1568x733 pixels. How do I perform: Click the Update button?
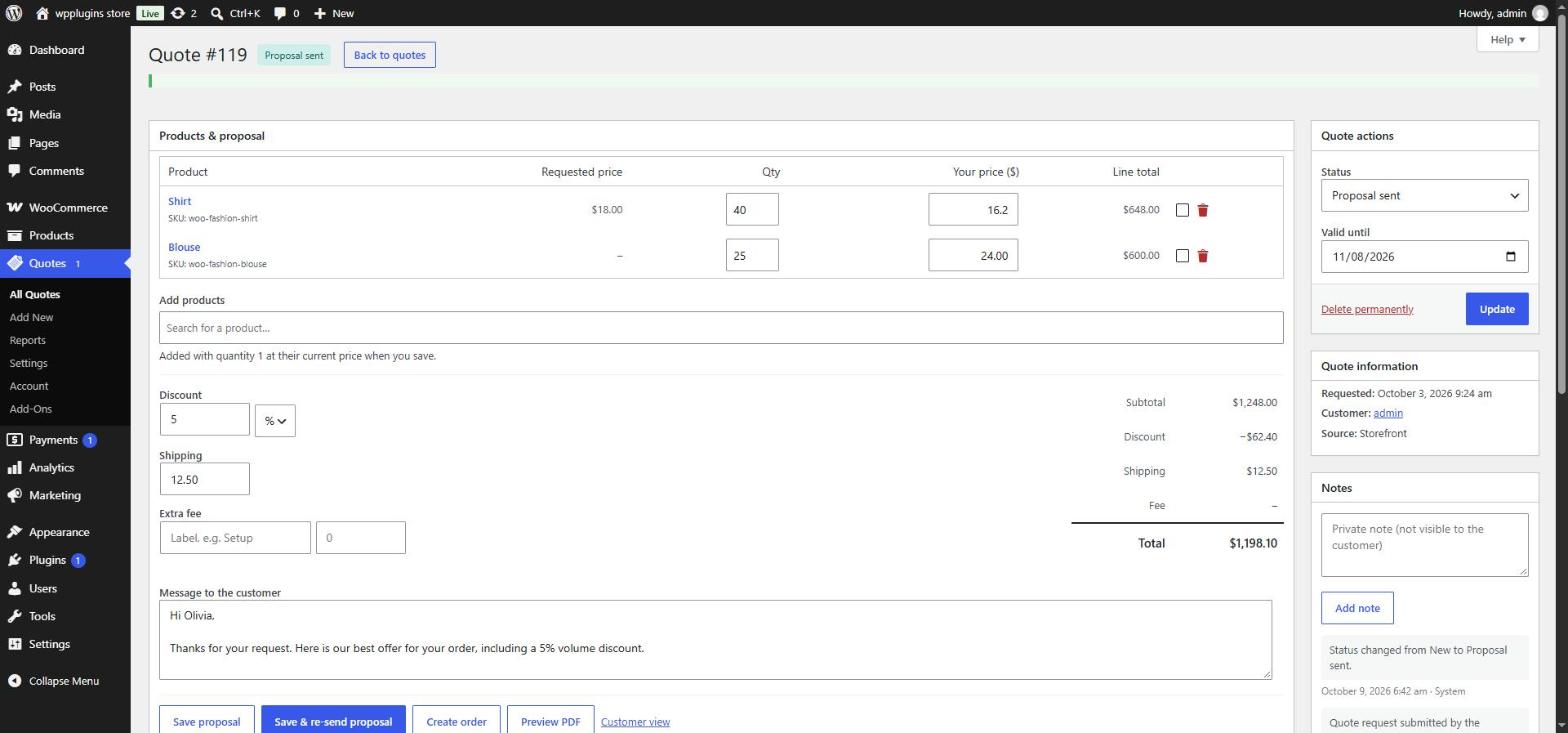point(1497,309)
